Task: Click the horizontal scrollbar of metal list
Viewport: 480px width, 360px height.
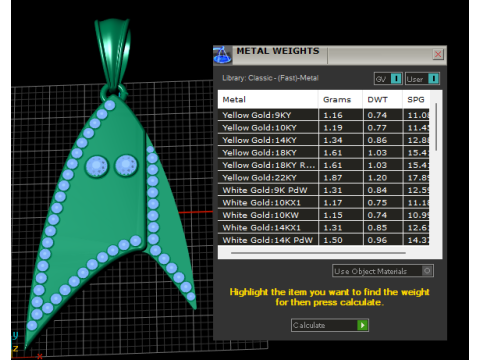Action: coord(318,253)
